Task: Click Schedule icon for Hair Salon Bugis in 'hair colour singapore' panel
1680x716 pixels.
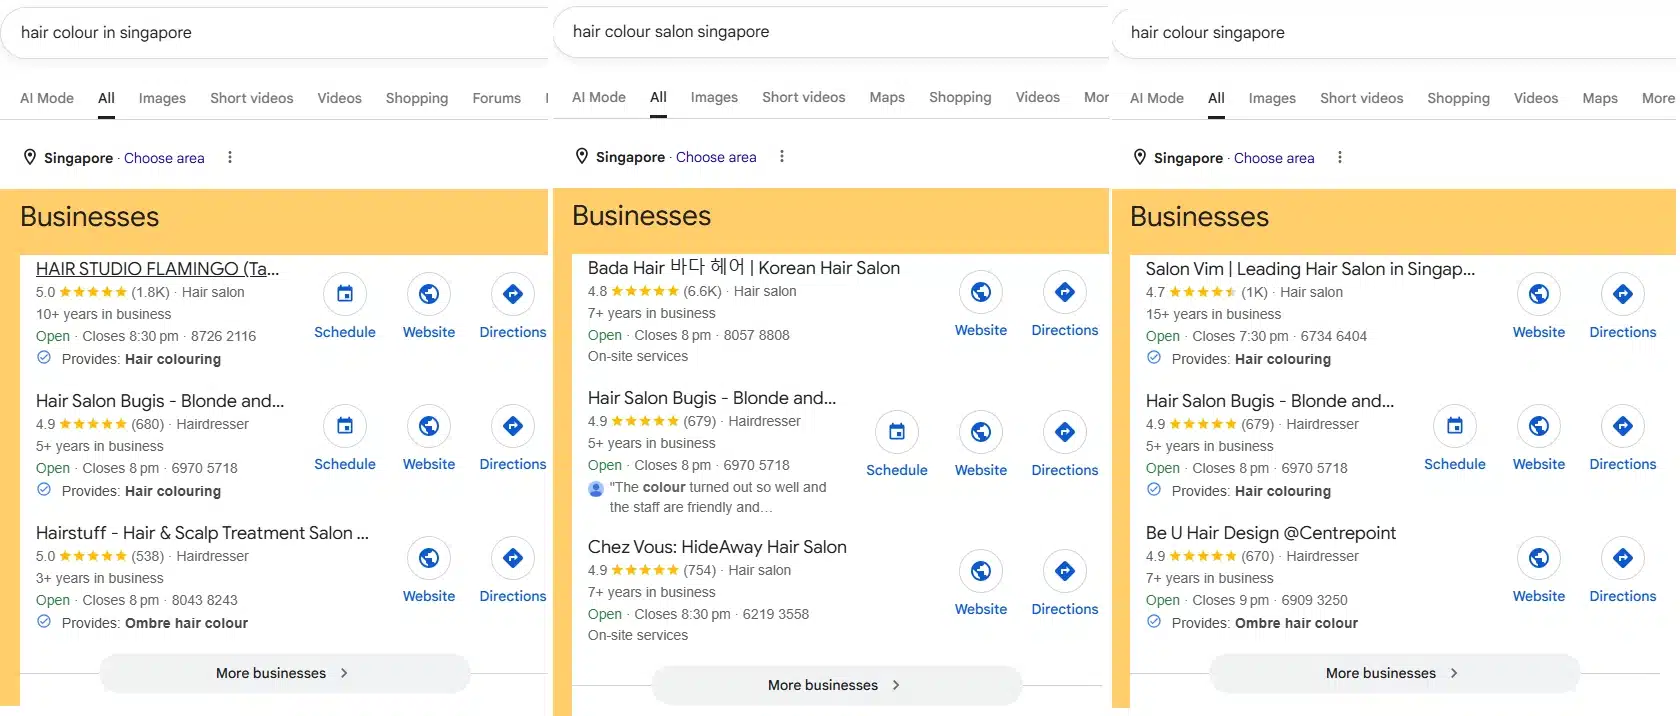Action: (x=1455, y=426)
